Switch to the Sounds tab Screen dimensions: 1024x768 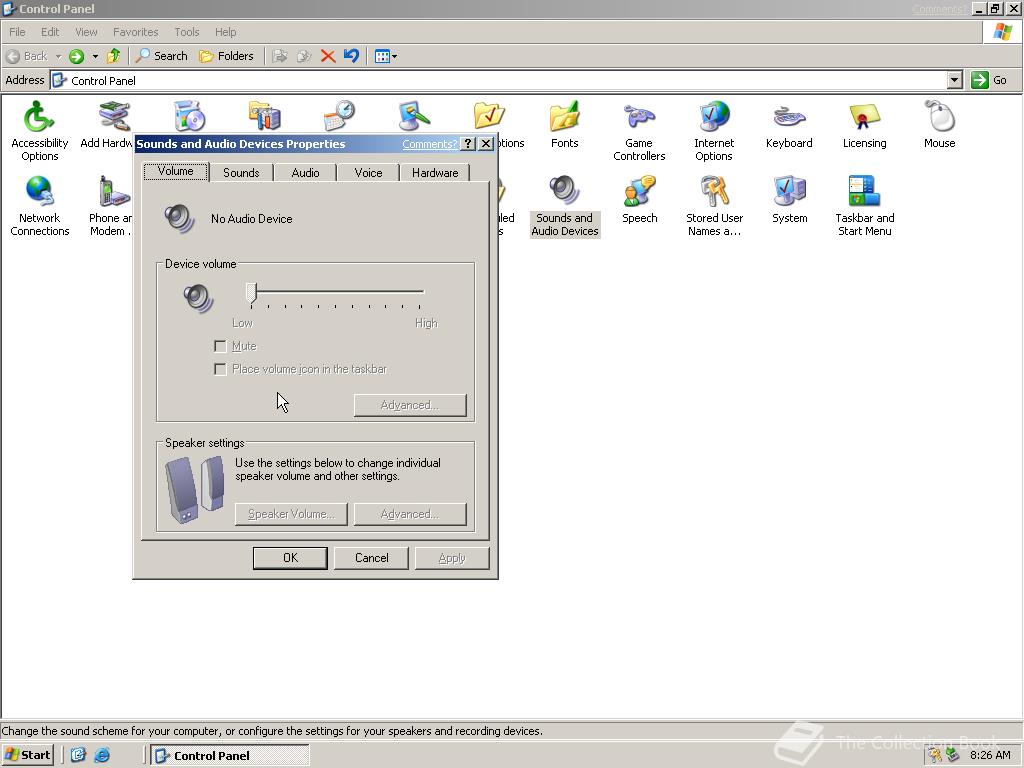point(241,172)
